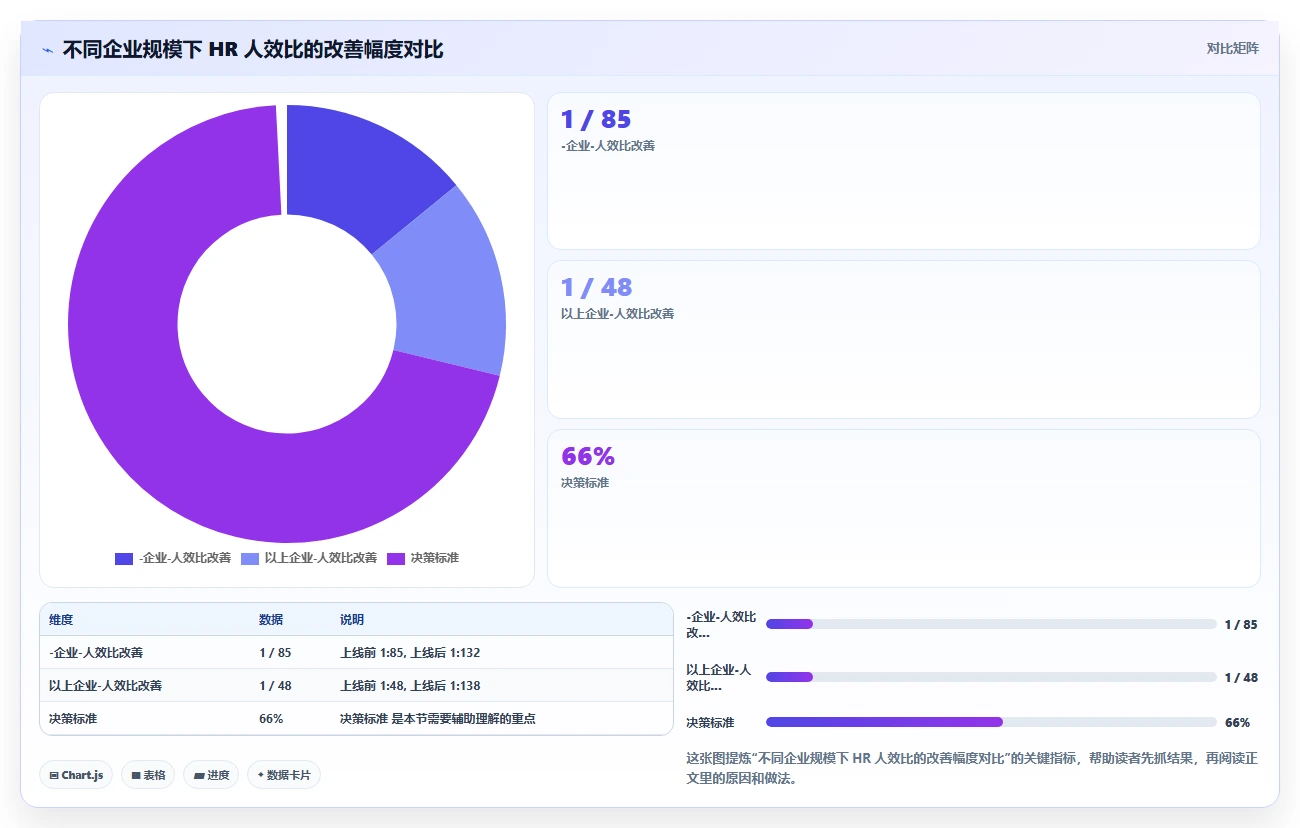Screen dimensions: 1300x828
Task: Click the 1 / 48 data card
Action: point(903,339)
